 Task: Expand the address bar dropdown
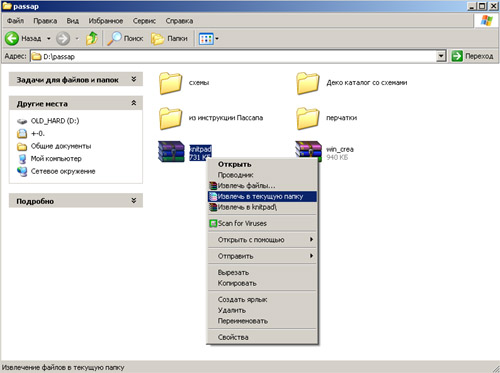pos(441,56)
